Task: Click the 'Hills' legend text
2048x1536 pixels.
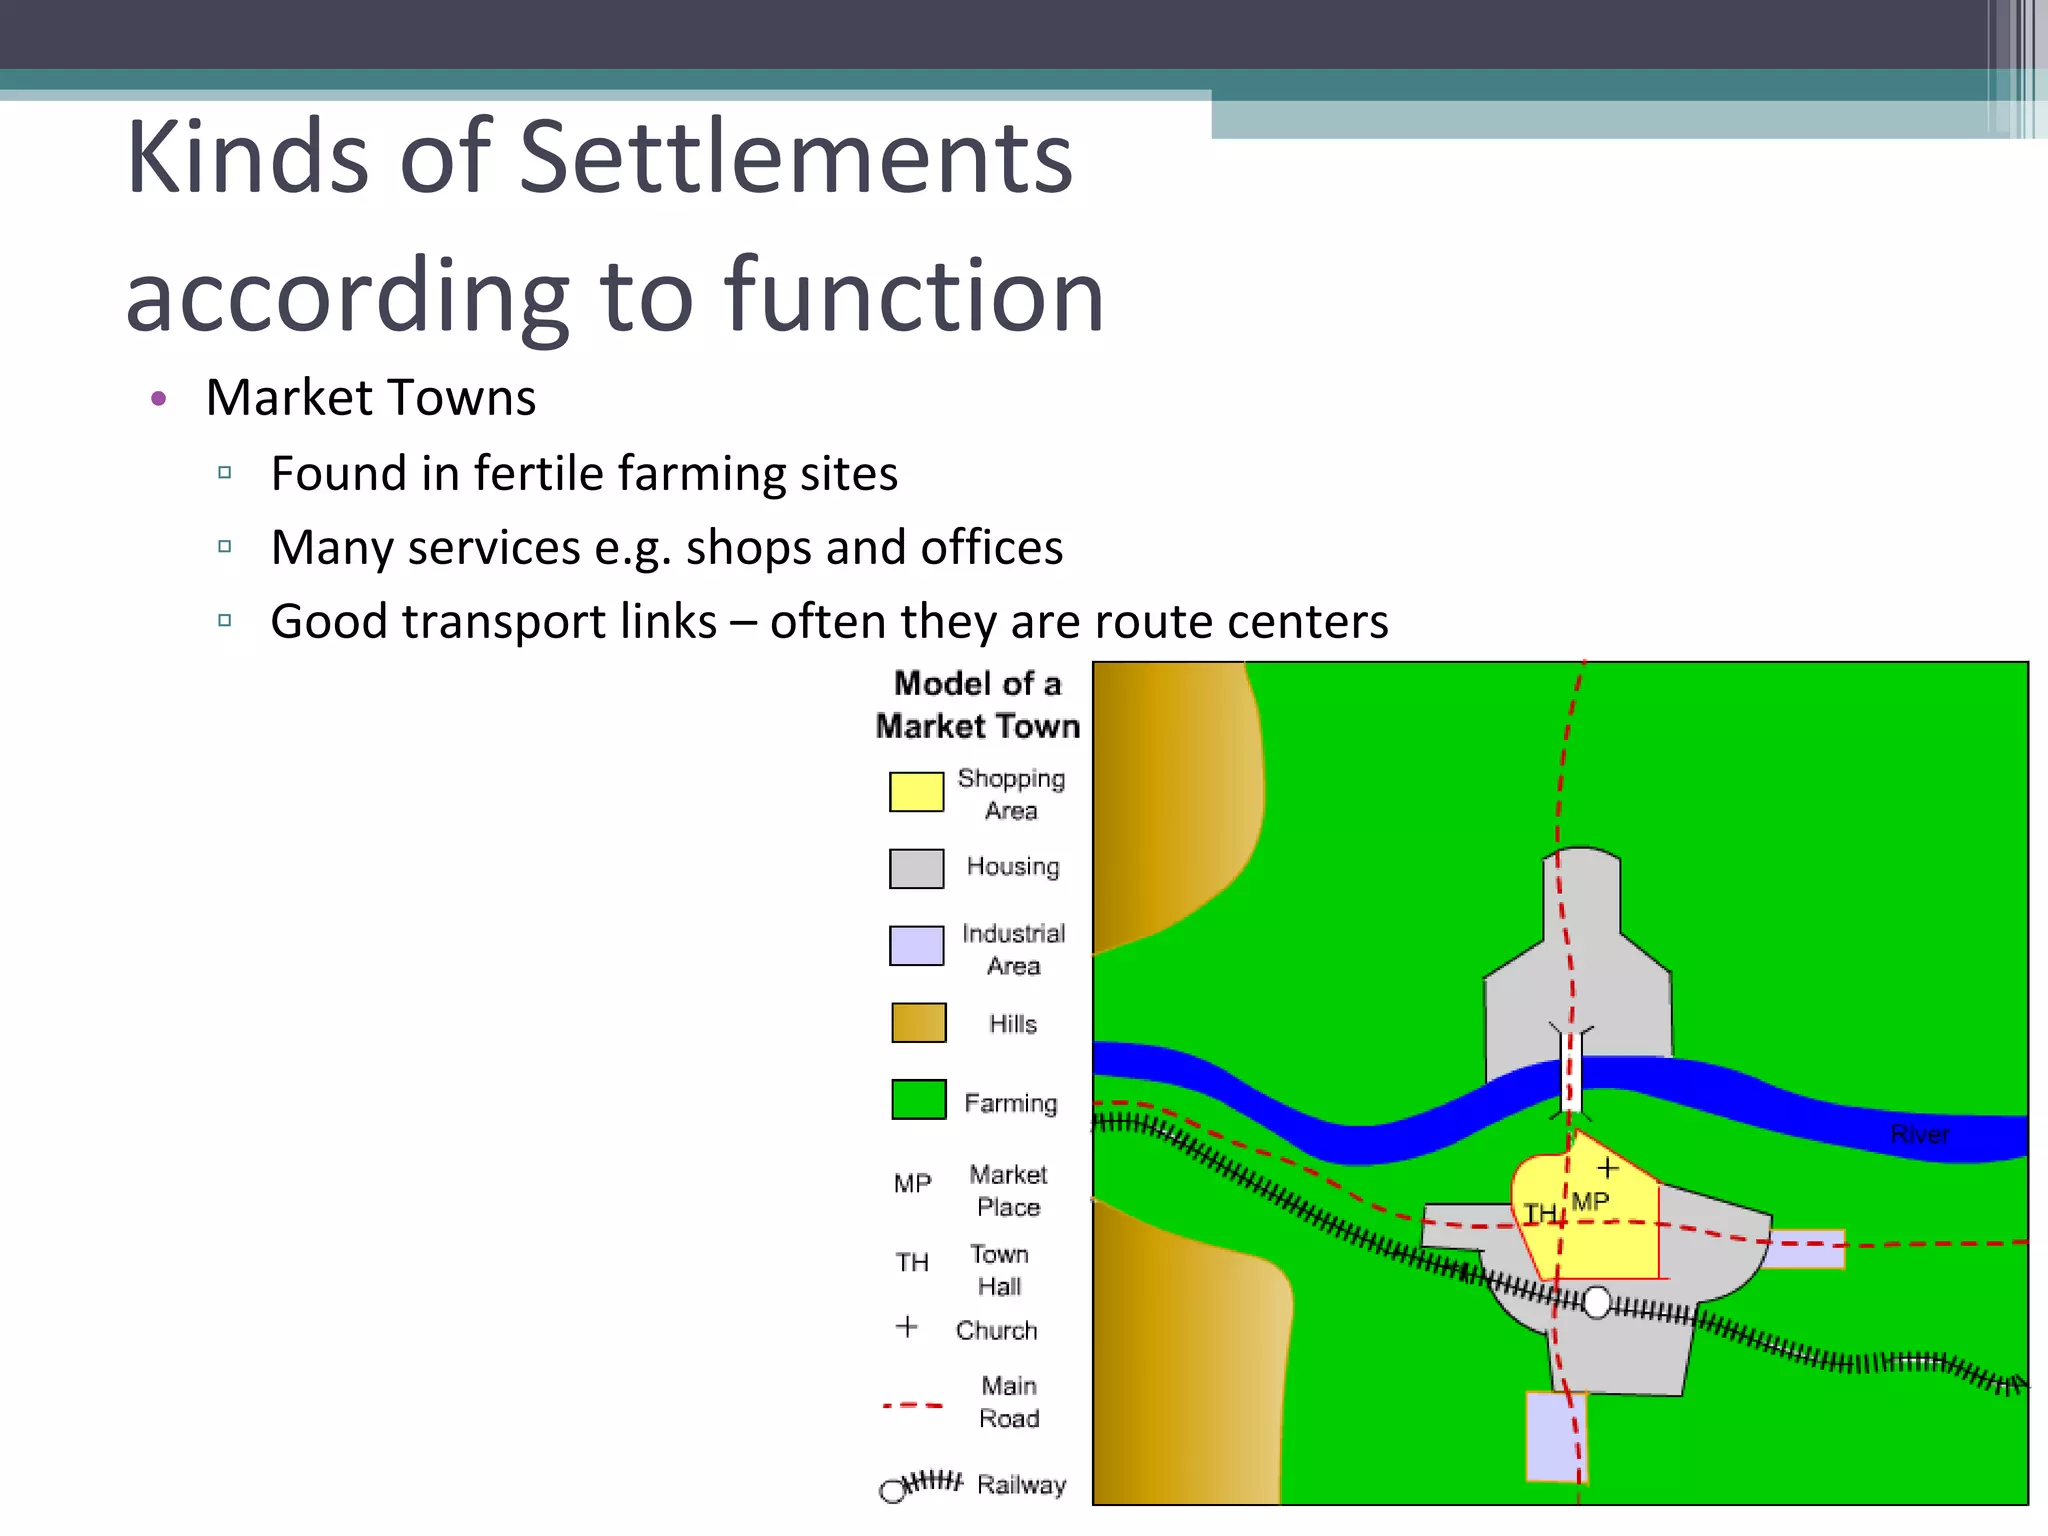Action: pyautogui.click(x=1013, y=1024)
